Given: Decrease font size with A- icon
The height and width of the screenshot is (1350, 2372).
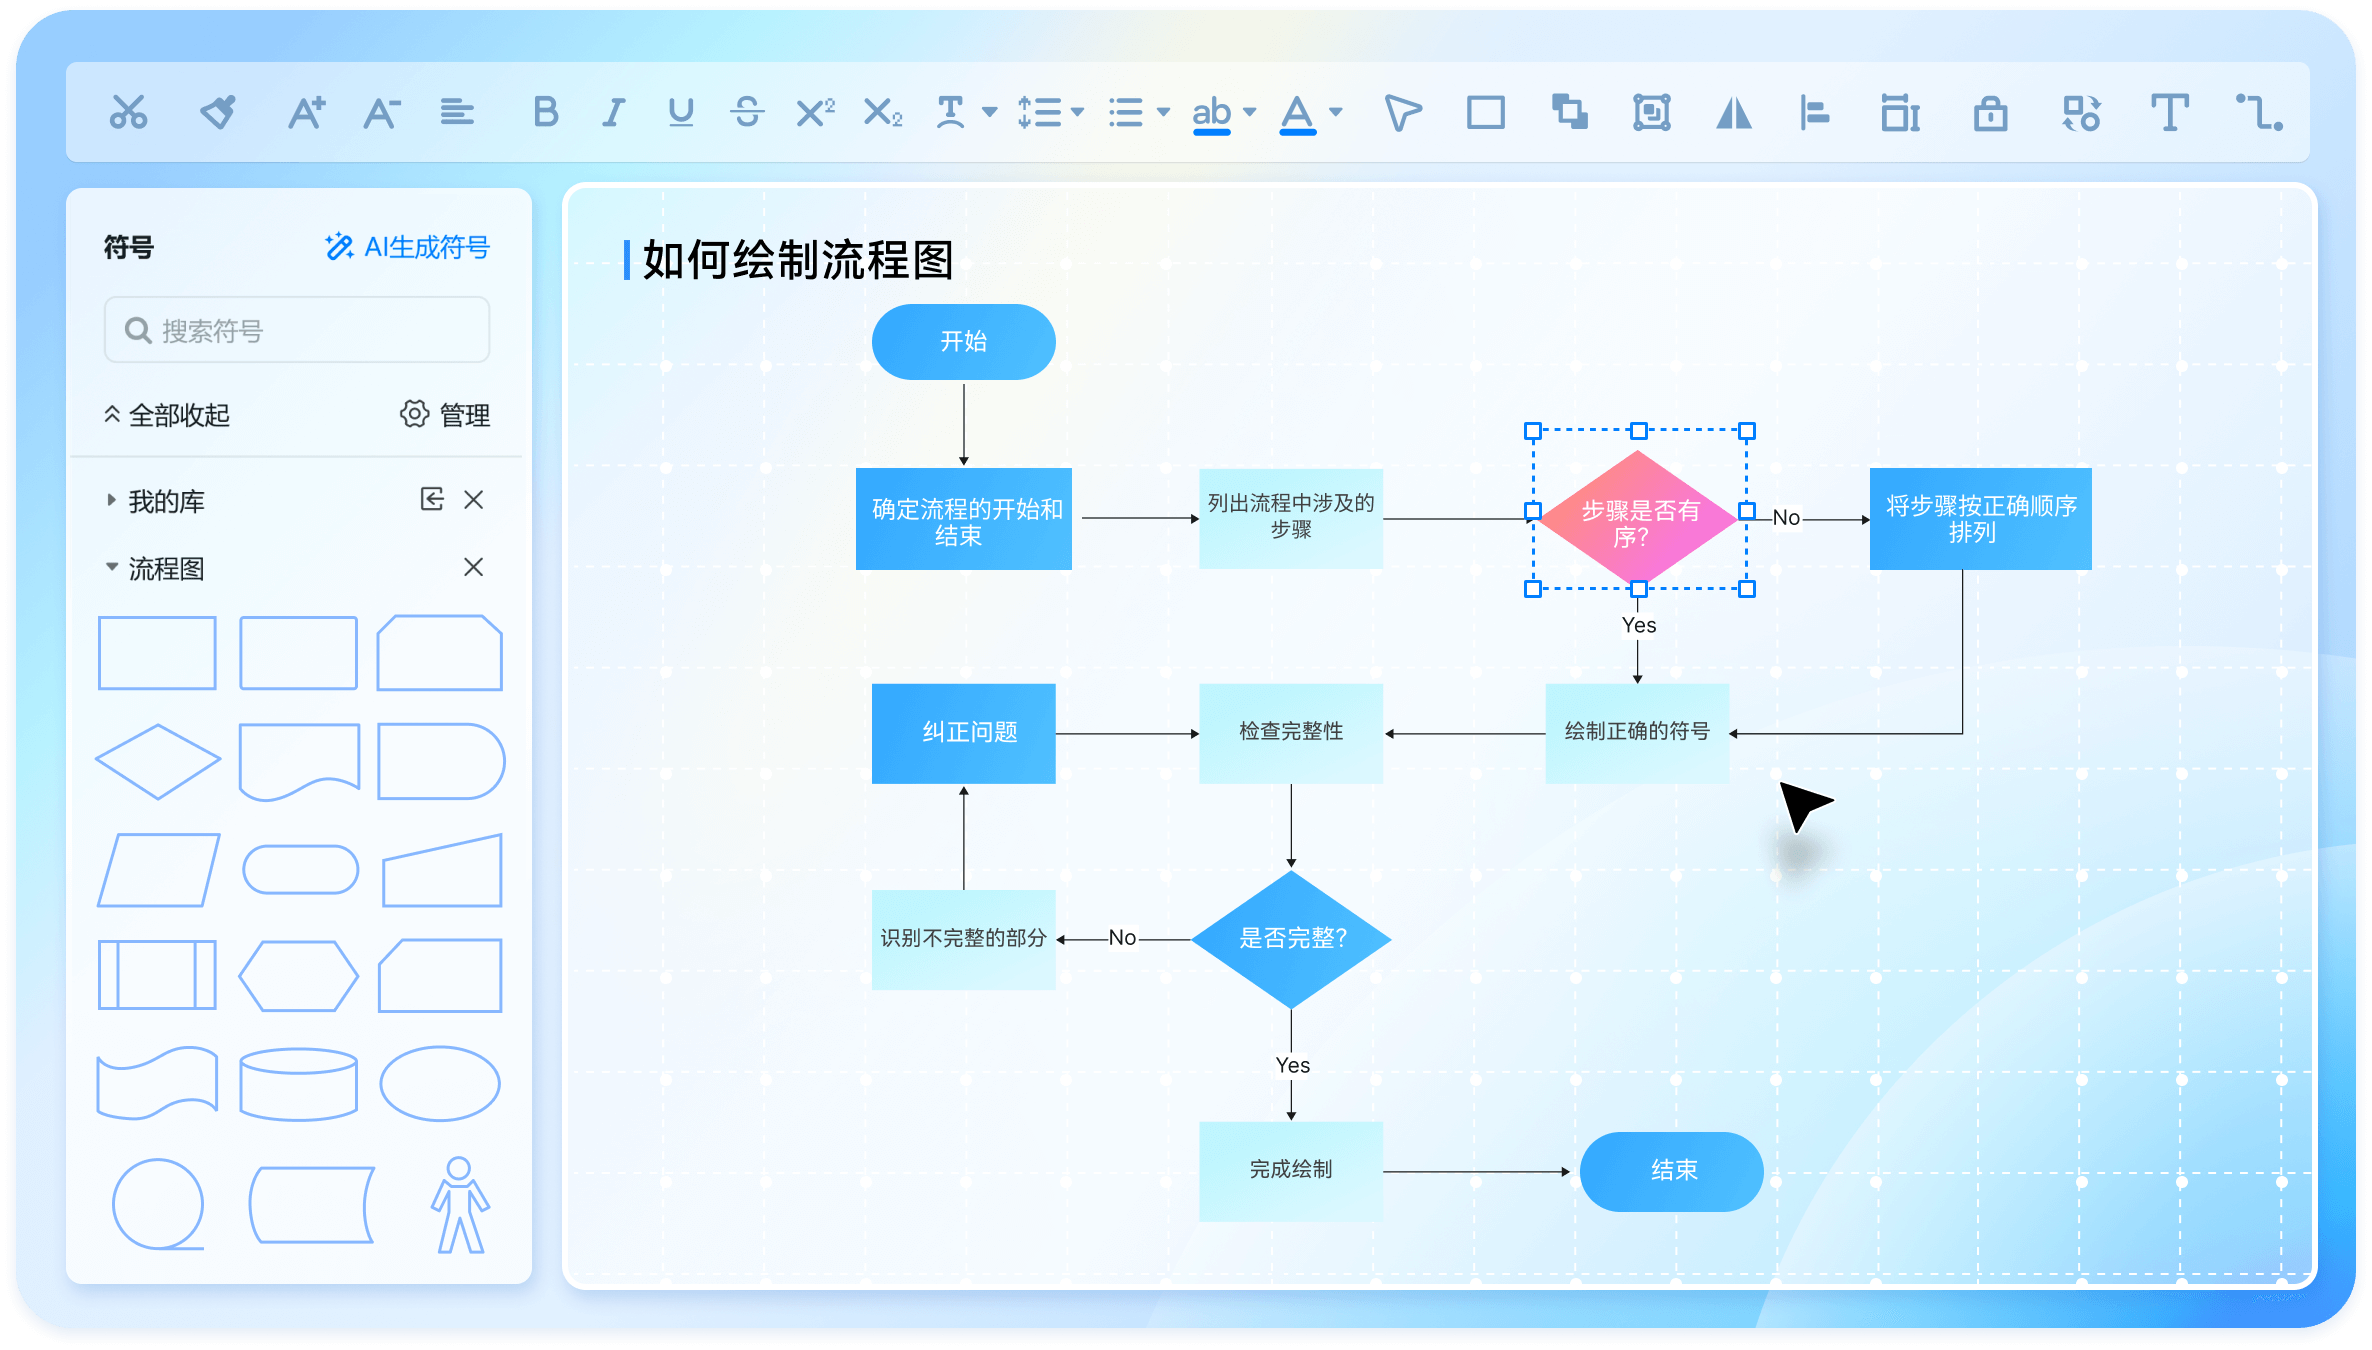Looking at the screenshot, I should 381,112.
